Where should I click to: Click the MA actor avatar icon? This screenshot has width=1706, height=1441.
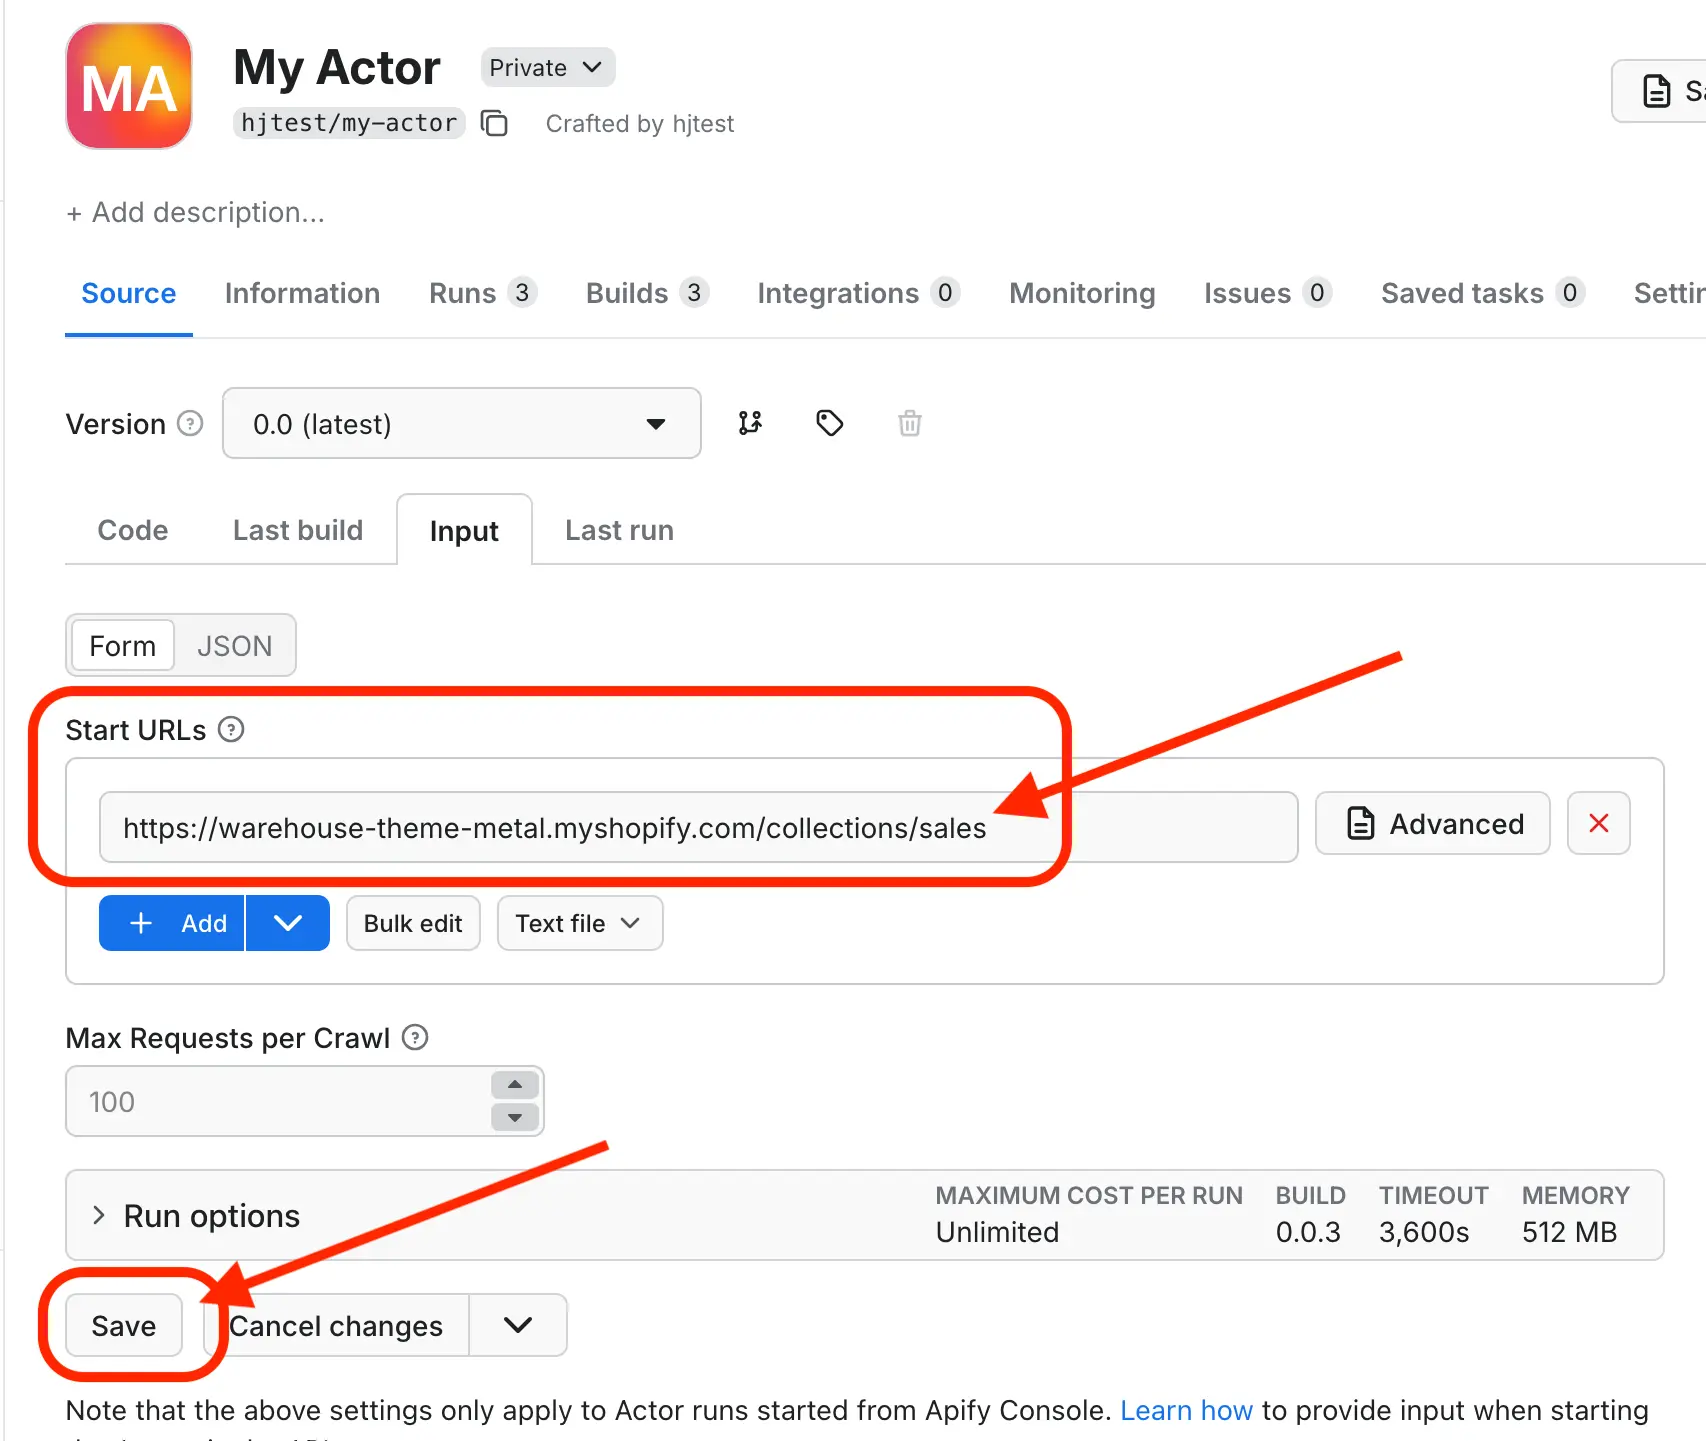[x=129, y=86]
